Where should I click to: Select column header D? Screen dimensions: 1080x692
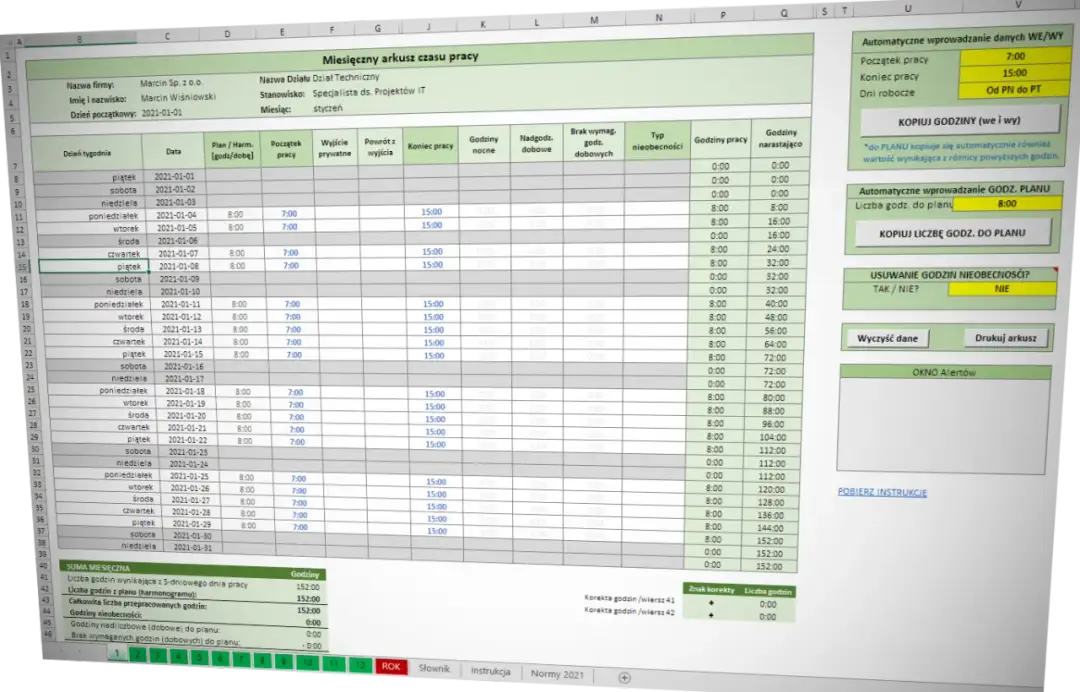[x=227, y=35]
